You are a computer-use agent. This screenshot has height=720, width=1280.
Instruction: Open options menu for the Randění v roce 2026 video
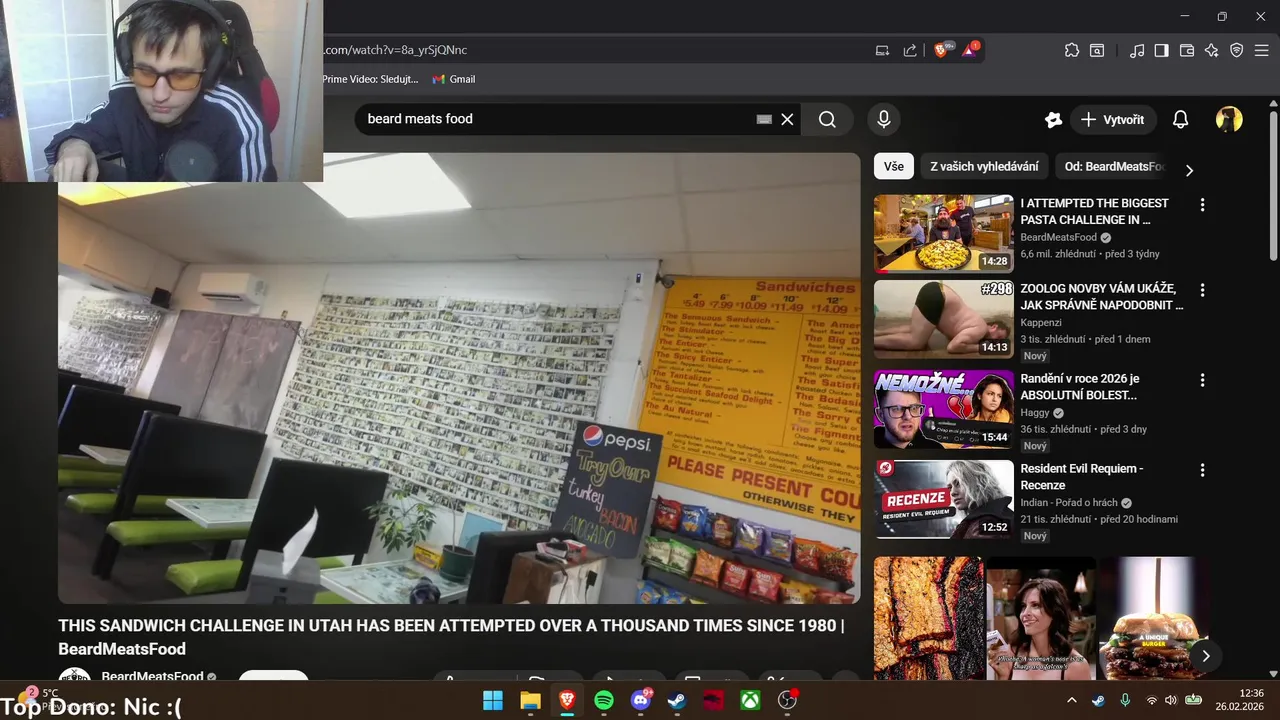1202,380
